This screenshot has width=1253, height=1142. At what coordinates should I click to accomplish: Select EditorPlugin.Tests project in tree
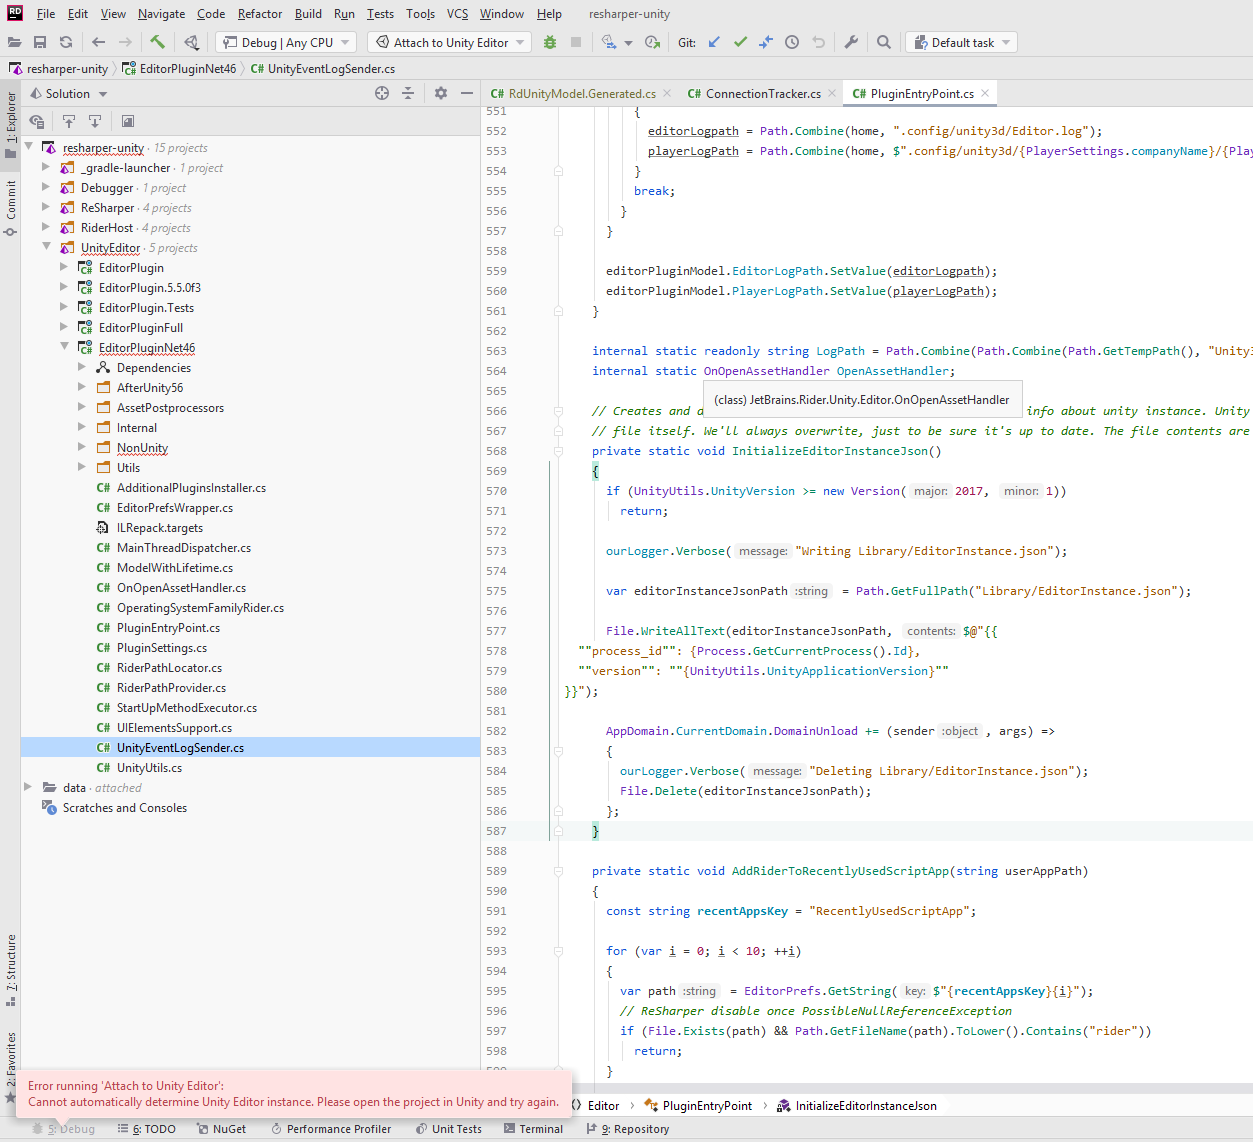(146, 308)
